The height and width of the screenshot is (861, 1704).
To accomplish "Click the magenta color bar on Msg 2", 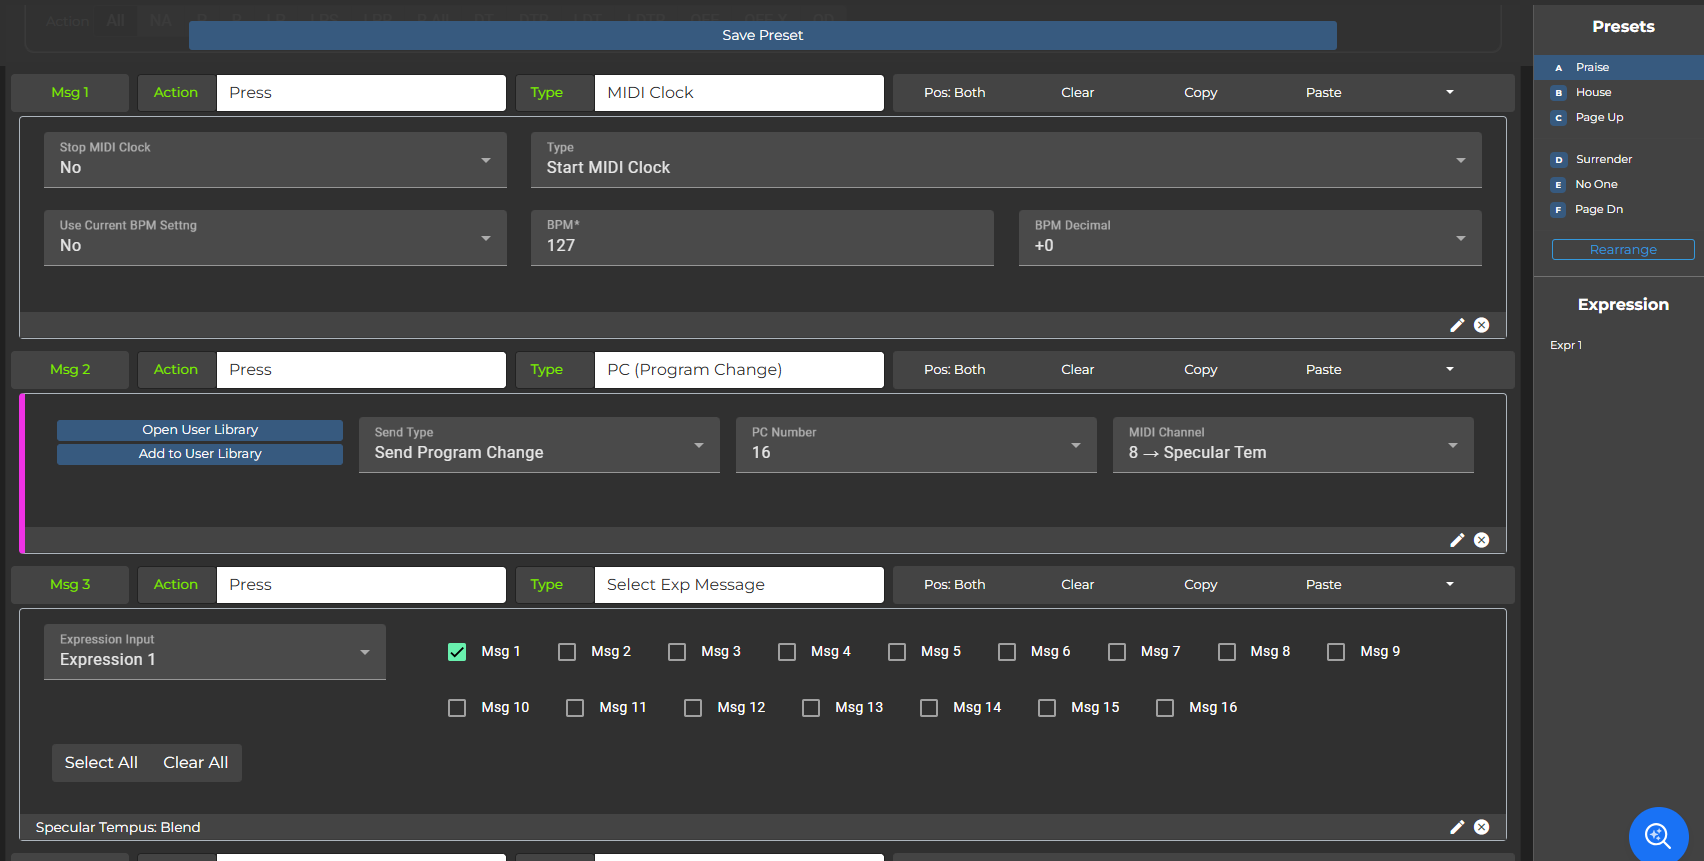I will pos(22,473).
